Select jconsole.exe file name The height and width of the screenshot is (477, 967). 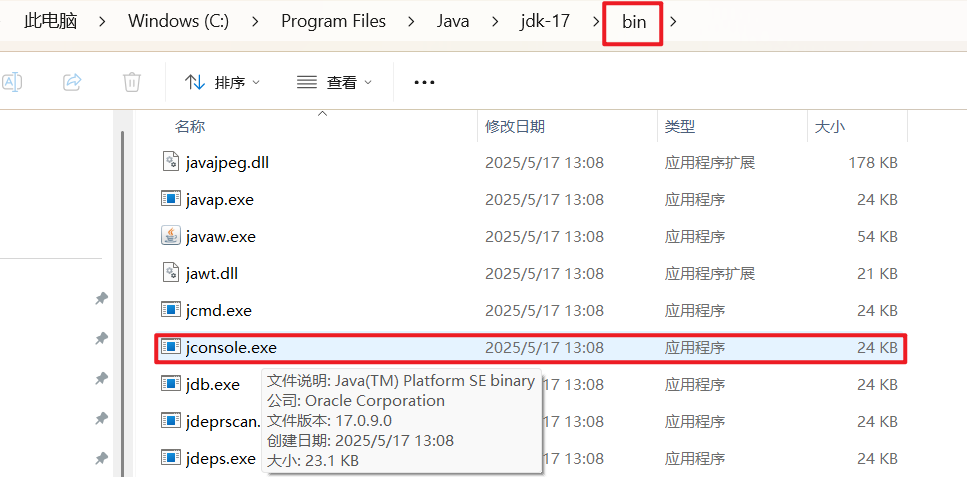tap(231, 348)
